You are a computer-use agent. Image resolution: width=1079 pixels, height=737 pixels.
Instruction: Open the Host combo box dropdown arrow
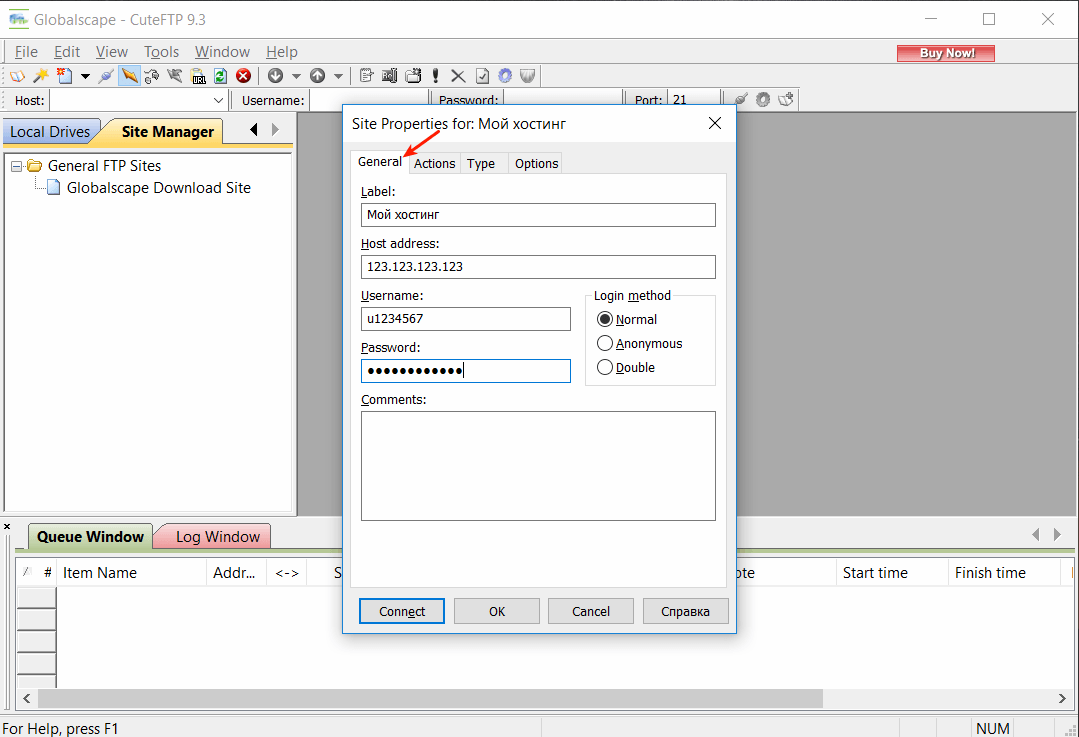218,100
